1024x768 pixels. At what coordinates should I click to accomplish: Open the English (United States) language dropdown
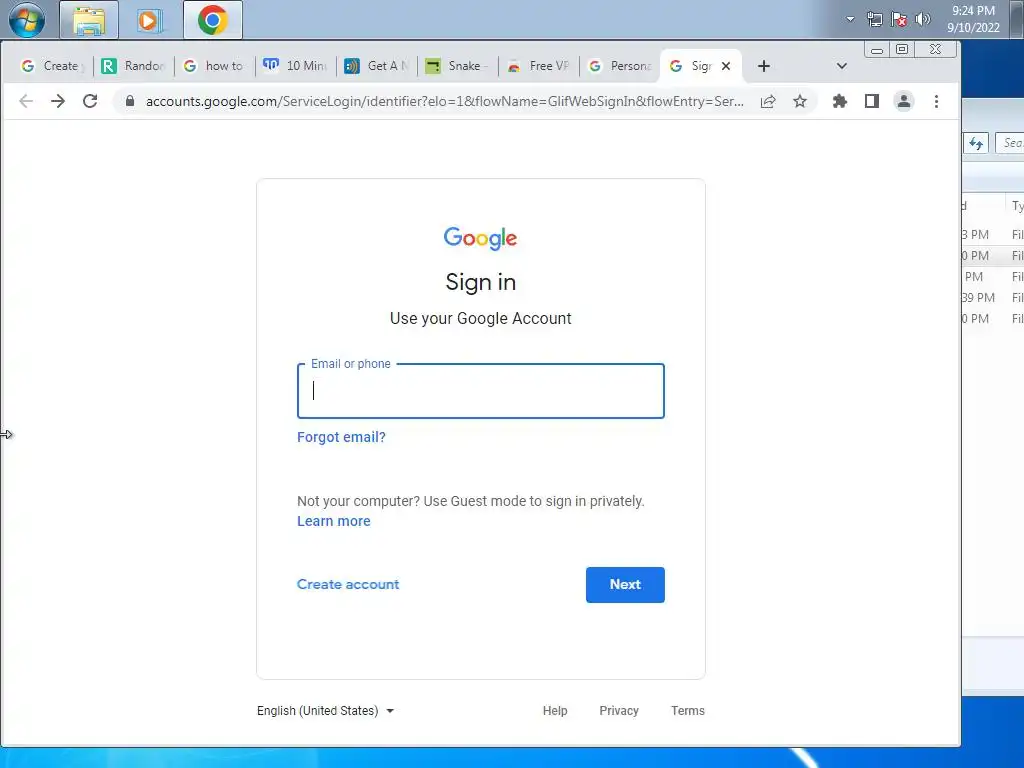pyautogui.click(x=325, y=711)
